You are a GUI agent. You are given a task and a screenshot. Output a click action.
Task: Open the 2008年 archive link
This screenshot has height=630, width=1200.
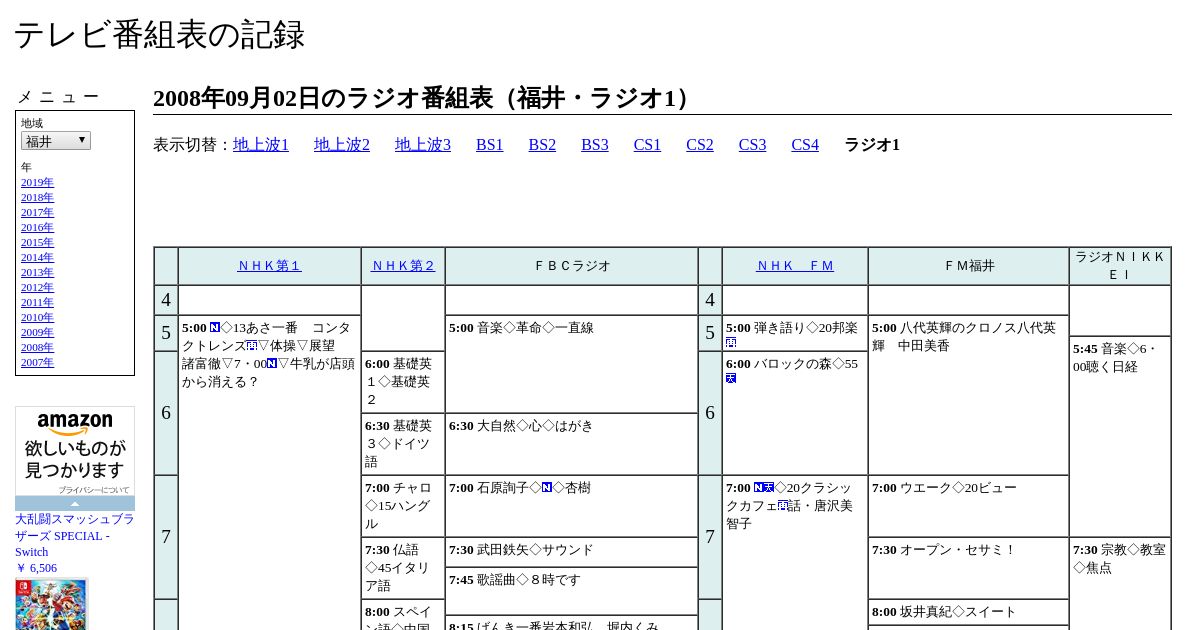37,348
